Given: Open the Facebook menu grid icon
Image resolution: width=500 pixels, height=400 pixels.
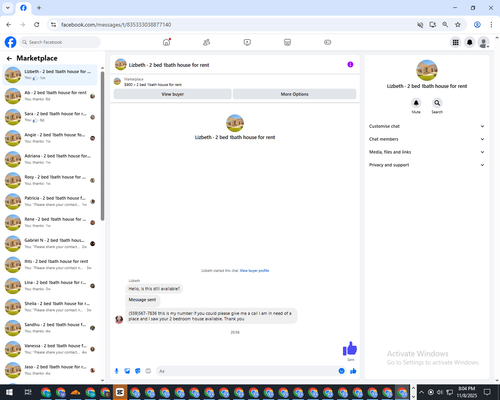Looking at the screenshot, I should click(x=455, y=42).
